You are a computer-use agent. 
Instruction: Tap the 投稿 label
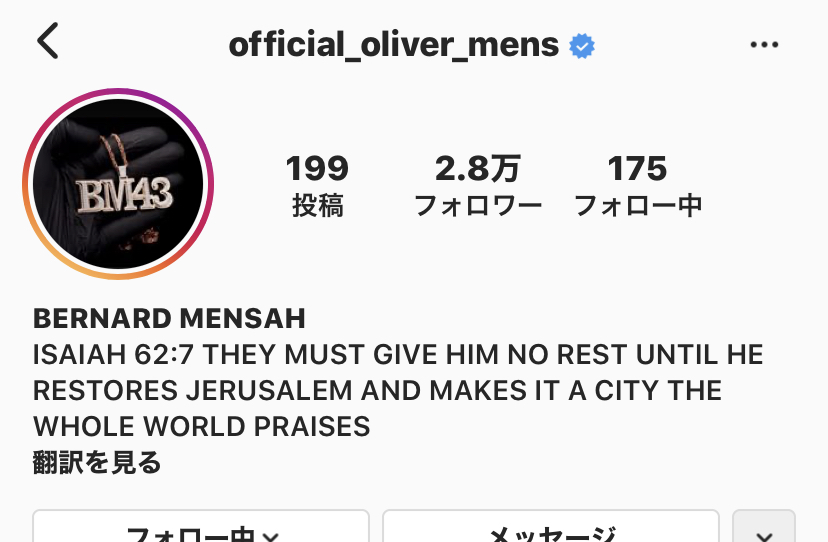318,205
